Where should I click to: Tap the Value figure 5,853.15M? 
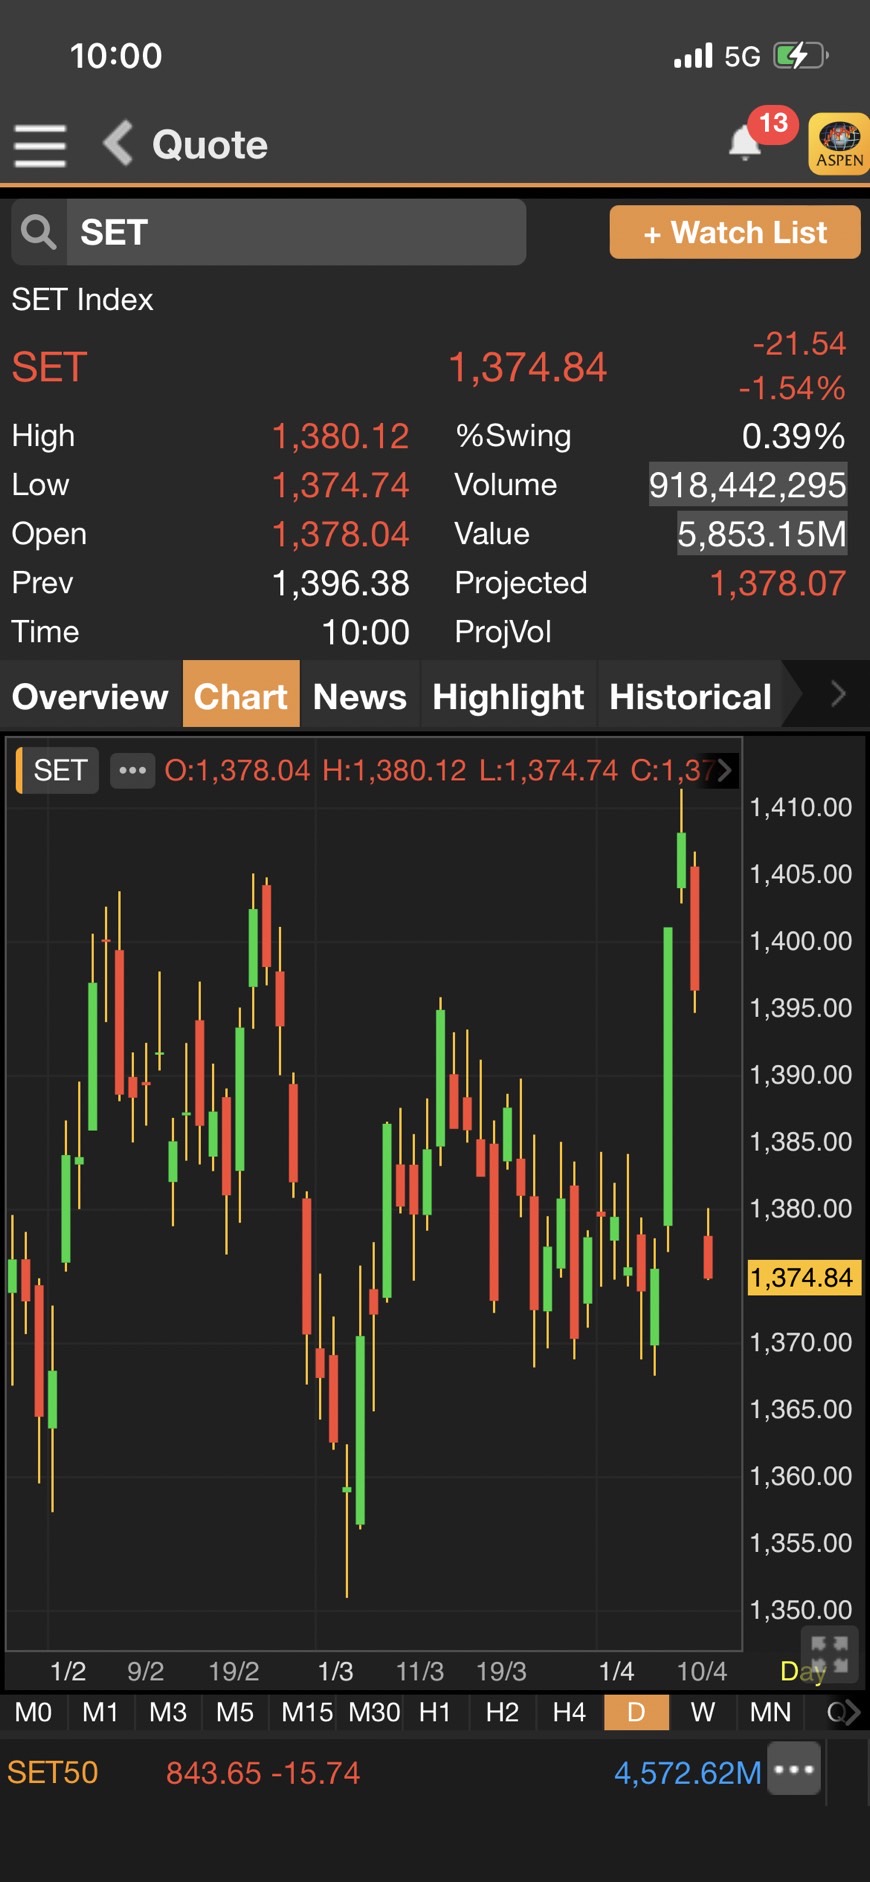(762, 534)
